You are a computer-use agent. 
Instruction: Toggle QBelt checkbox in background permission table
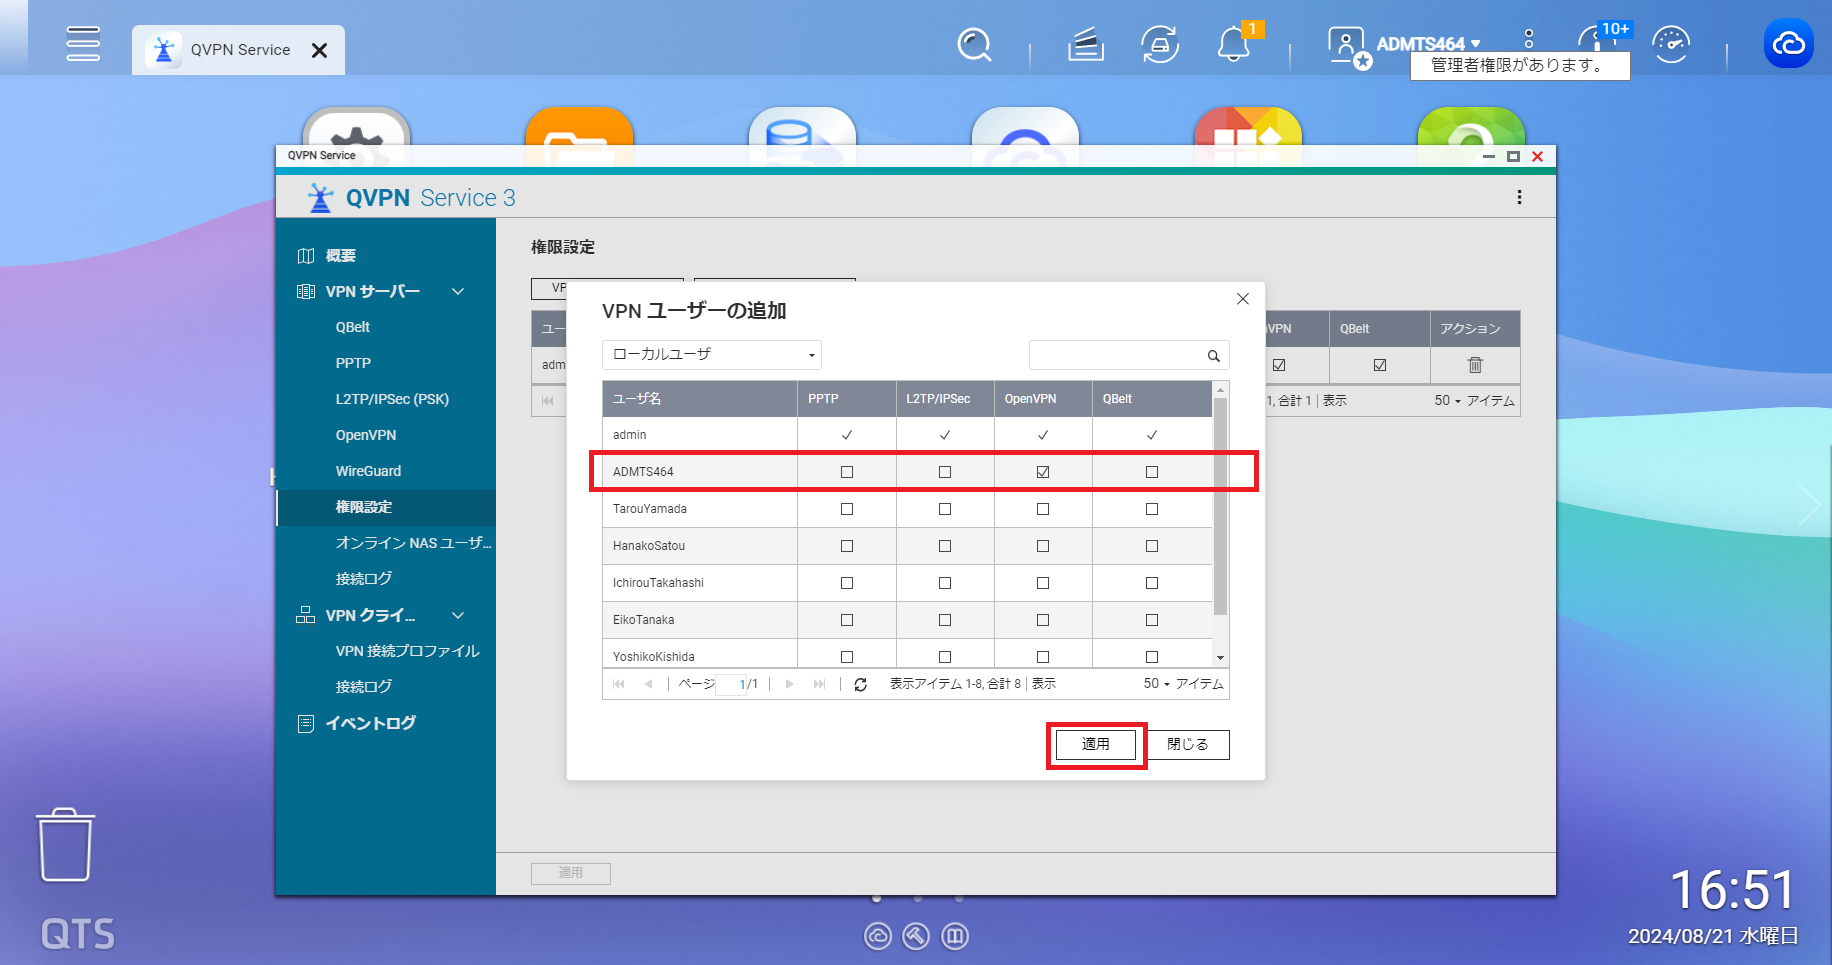1380,365
